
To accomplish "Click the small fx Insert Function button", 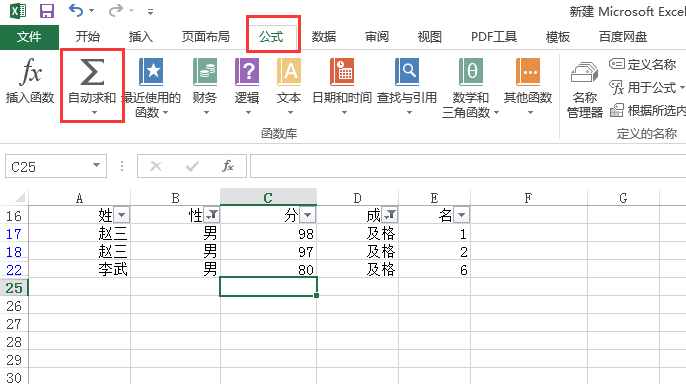I will pos(228,166).
